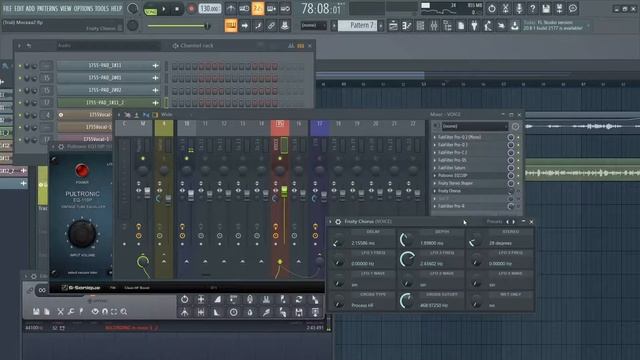This screenshot has height=360, width=640.
Task: Toggle the note/clip grouping link icon
Action: pyautogui.click(x=271, y=26)
